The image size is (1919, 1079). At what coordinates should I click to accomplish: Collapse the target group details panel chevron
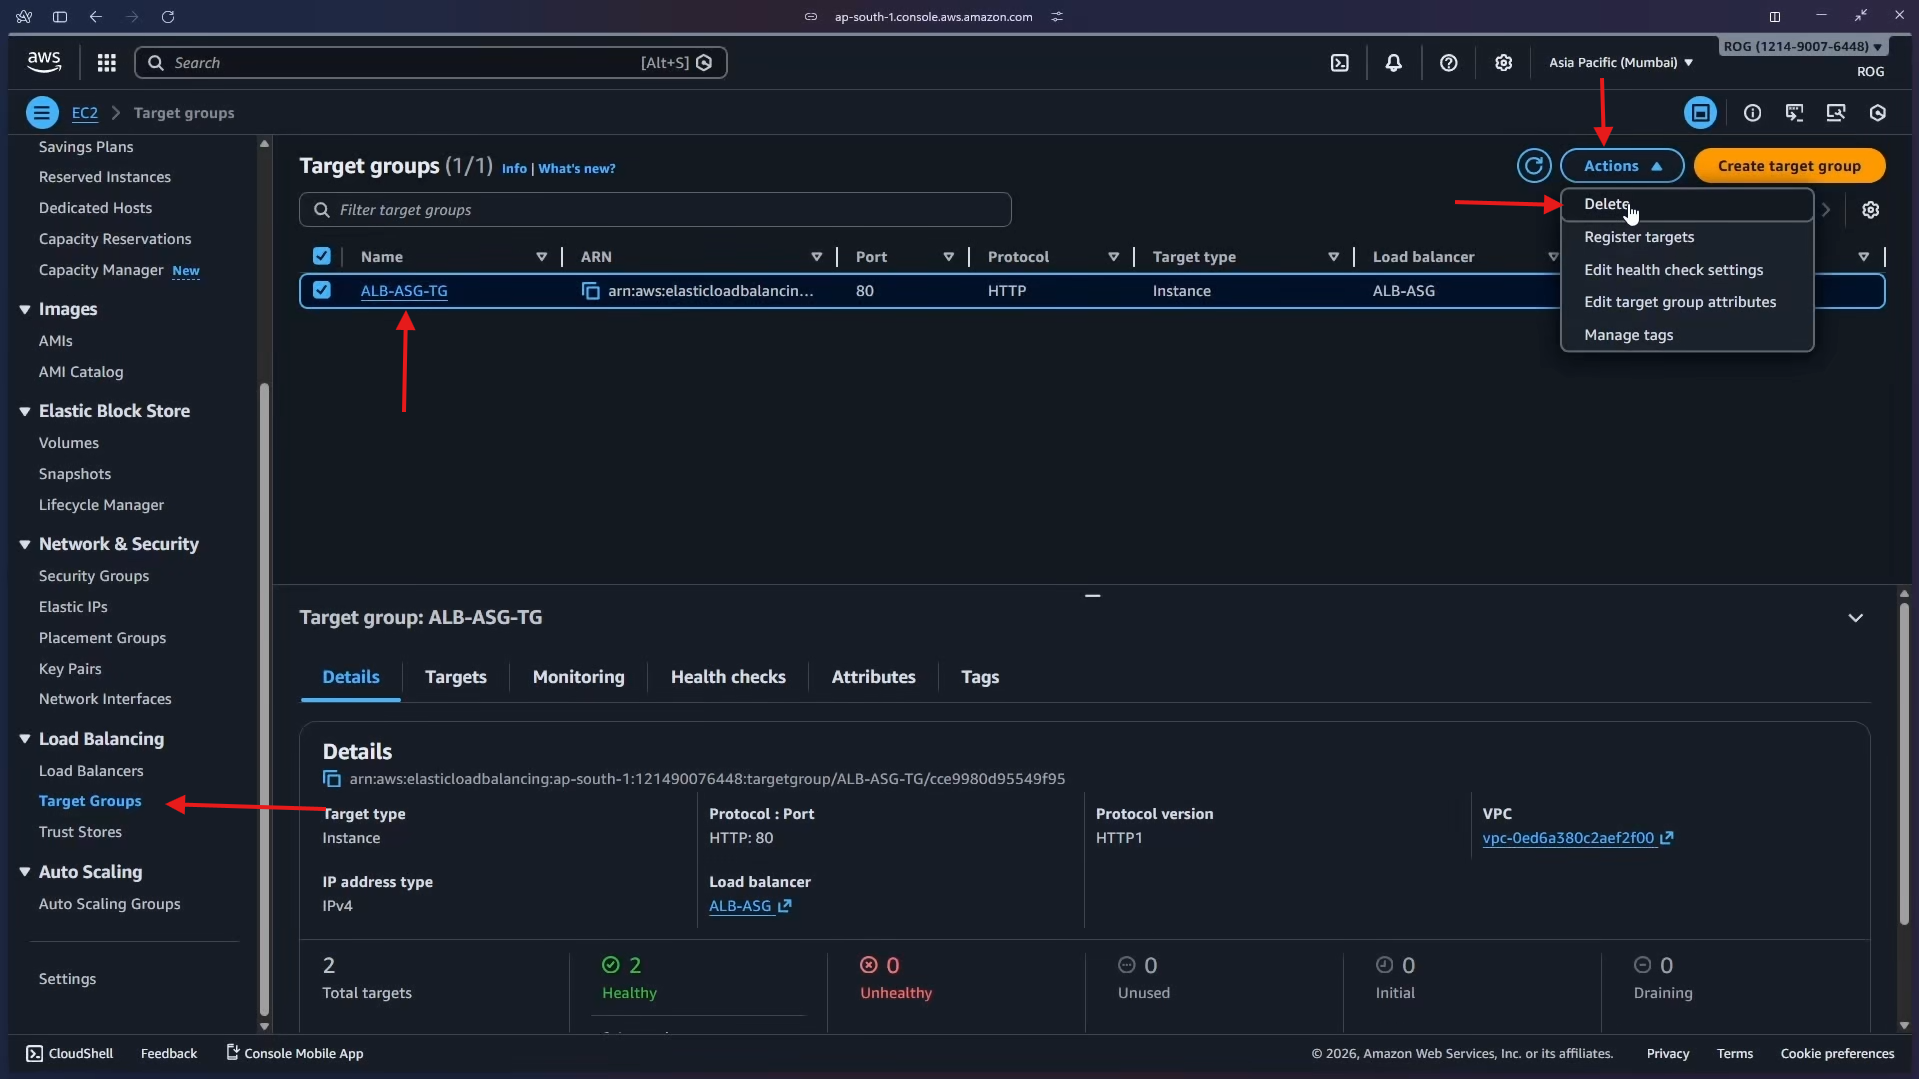tap(1855, 618)
